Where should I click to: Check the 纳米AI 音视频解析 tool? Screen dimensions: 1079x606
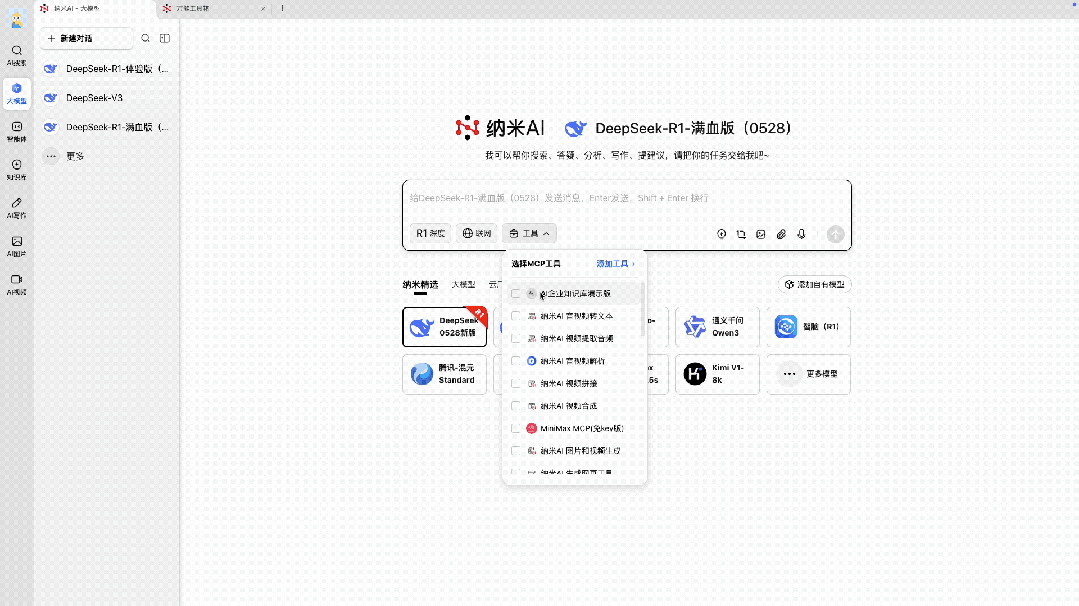point(515,361)
